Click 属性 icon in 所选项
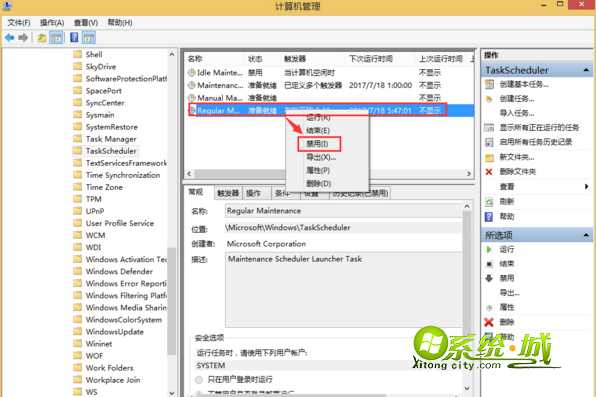596x397 pixels. tap(489, 308)
